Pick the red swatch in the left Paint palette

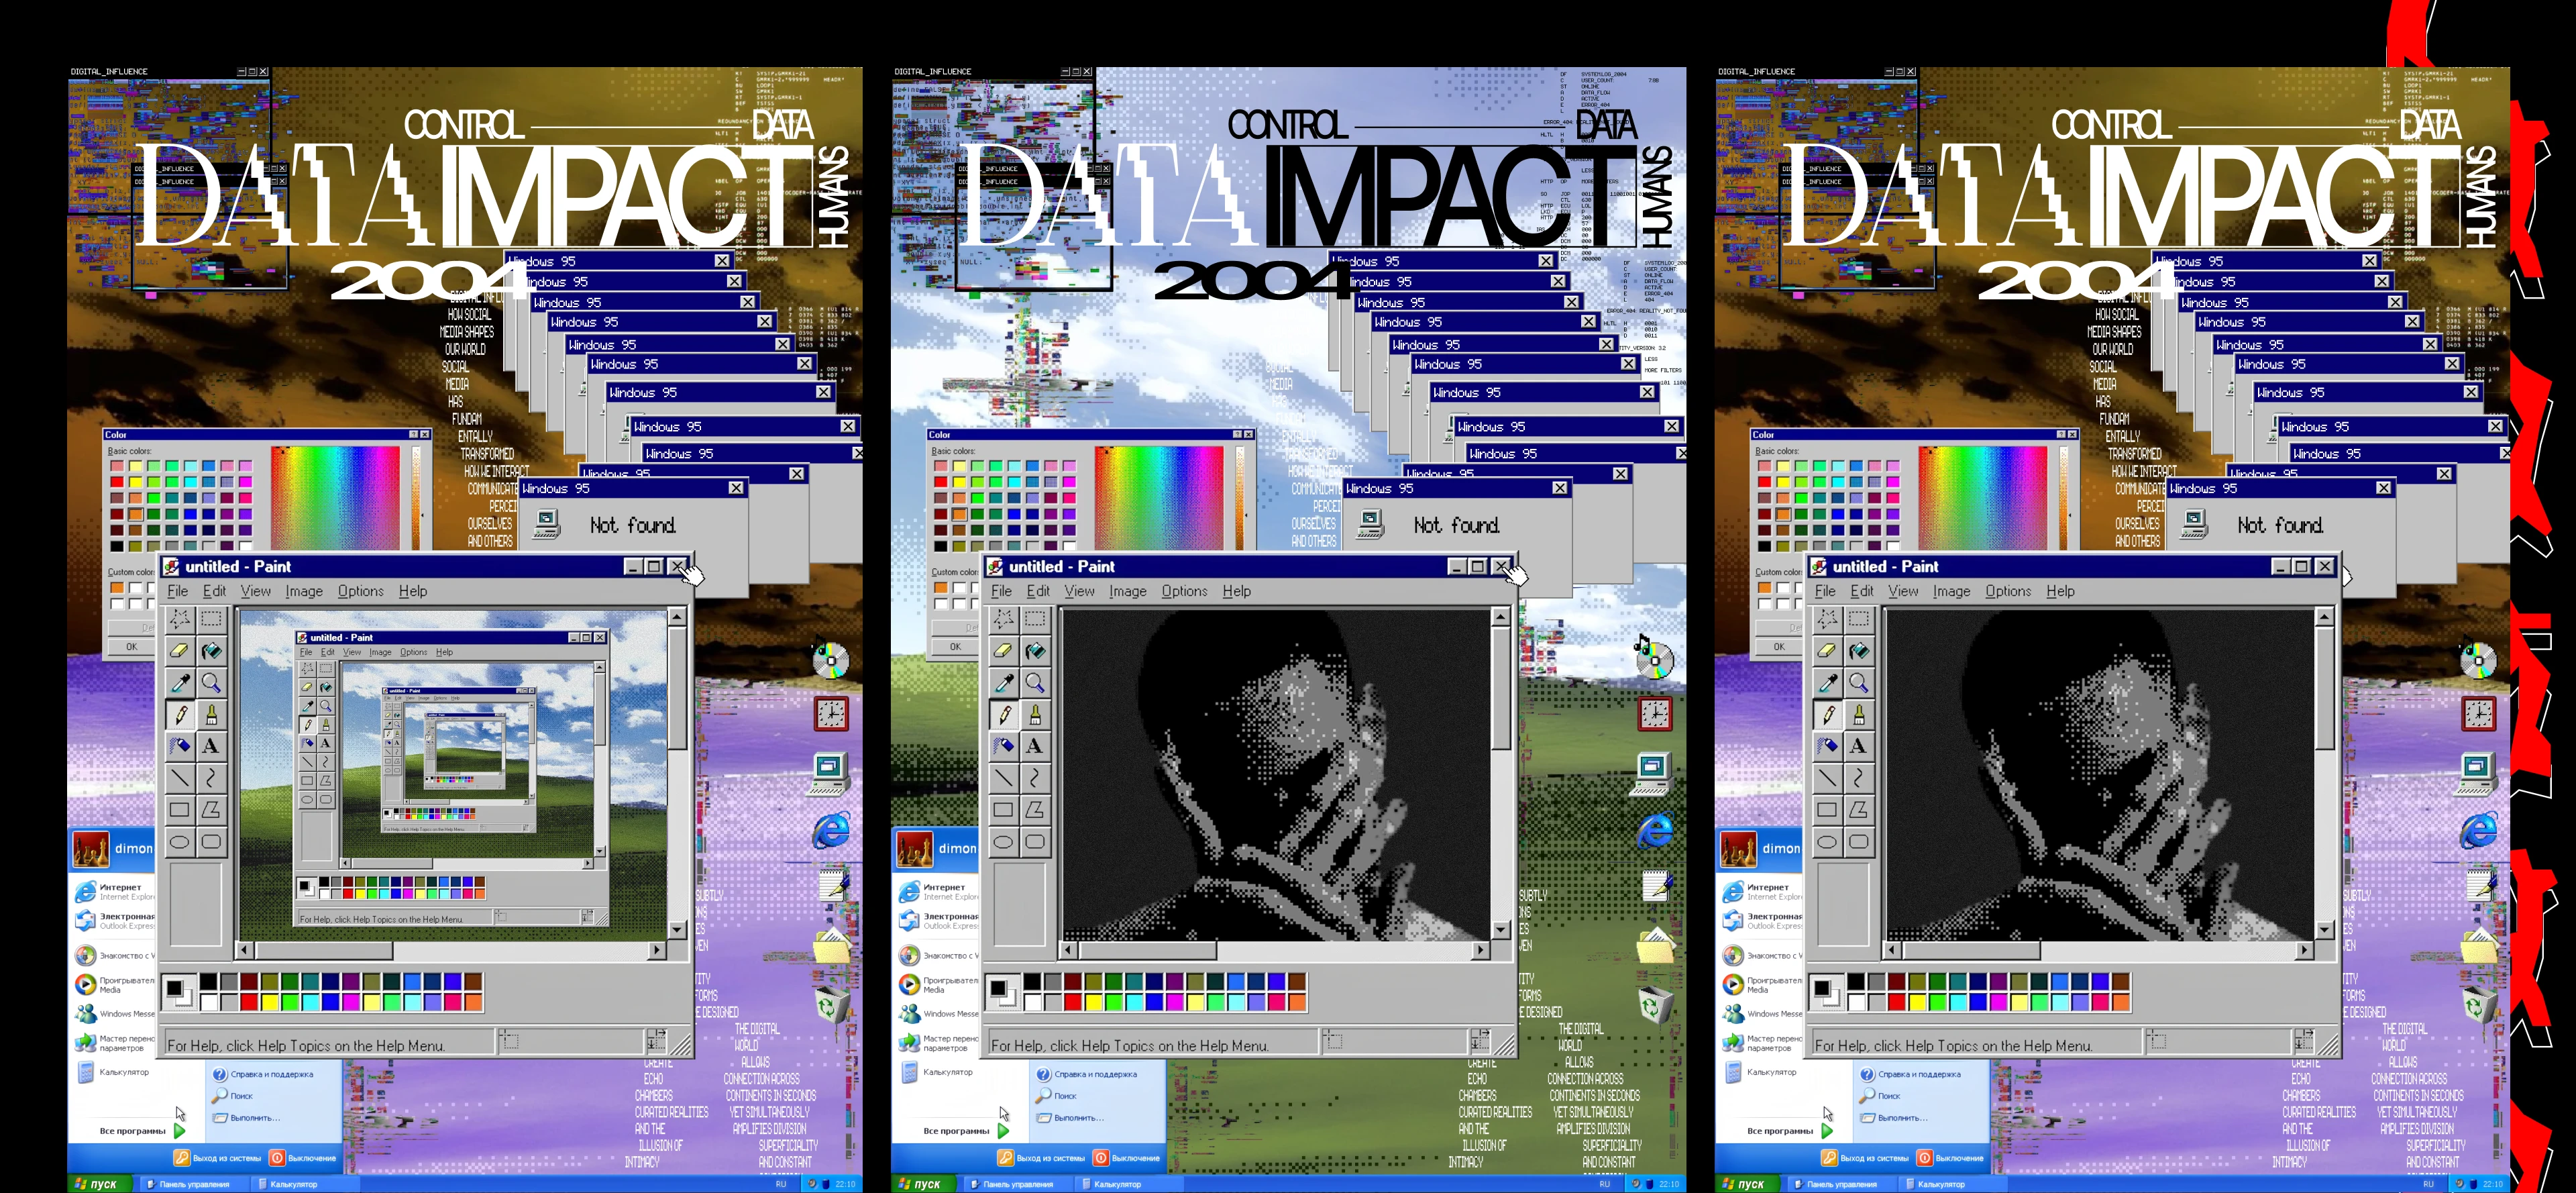(x=249, y=1001)
